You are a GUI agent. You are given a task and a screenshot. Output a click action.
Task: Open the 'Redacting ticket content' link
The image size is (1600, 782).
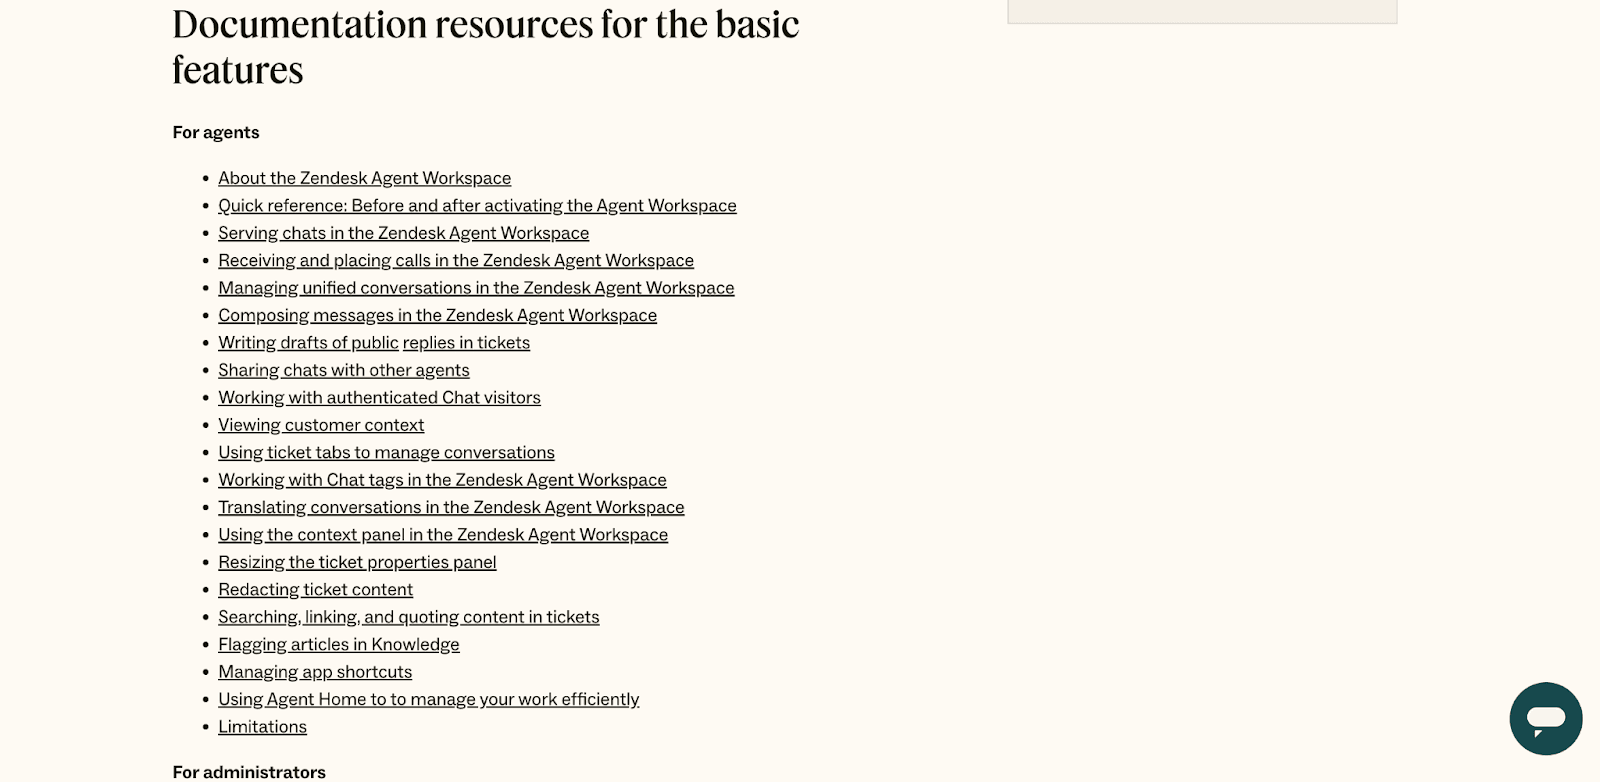click(315, 590)
